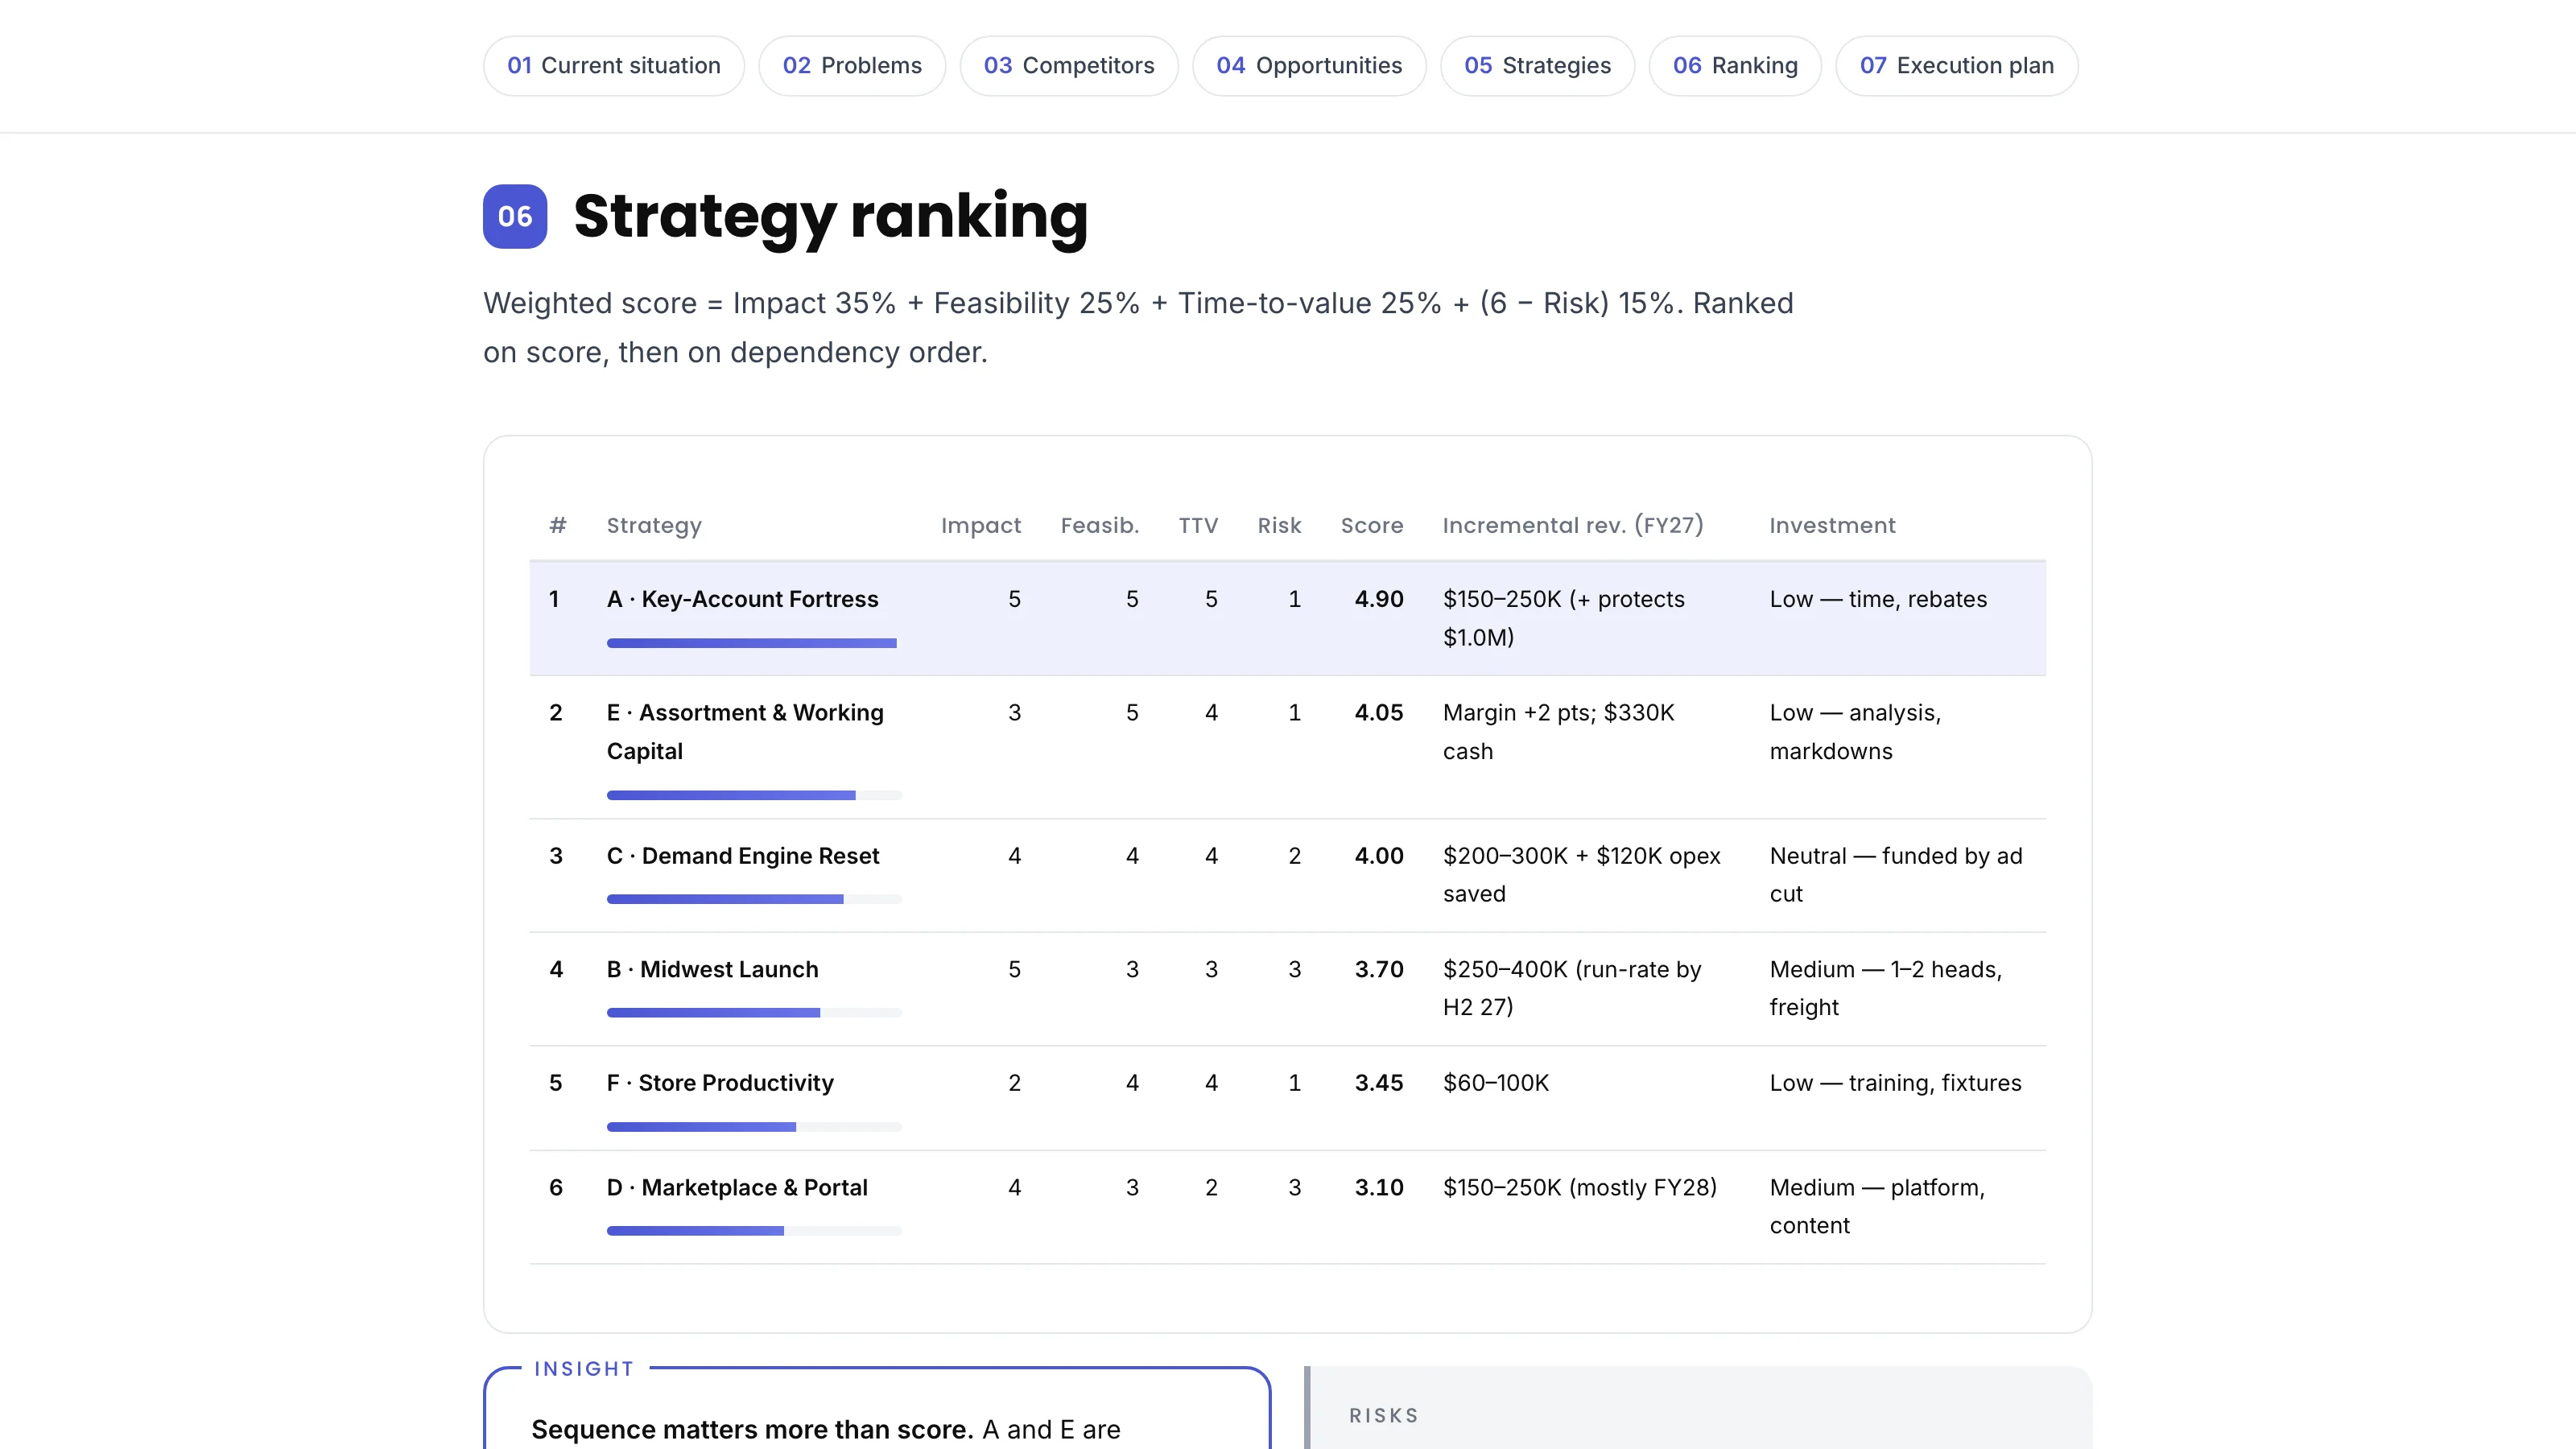Viewport: 2576px width, 1449px height.
Task: Click the weighted score formula paragraph
Action: tap(1138, 328)
